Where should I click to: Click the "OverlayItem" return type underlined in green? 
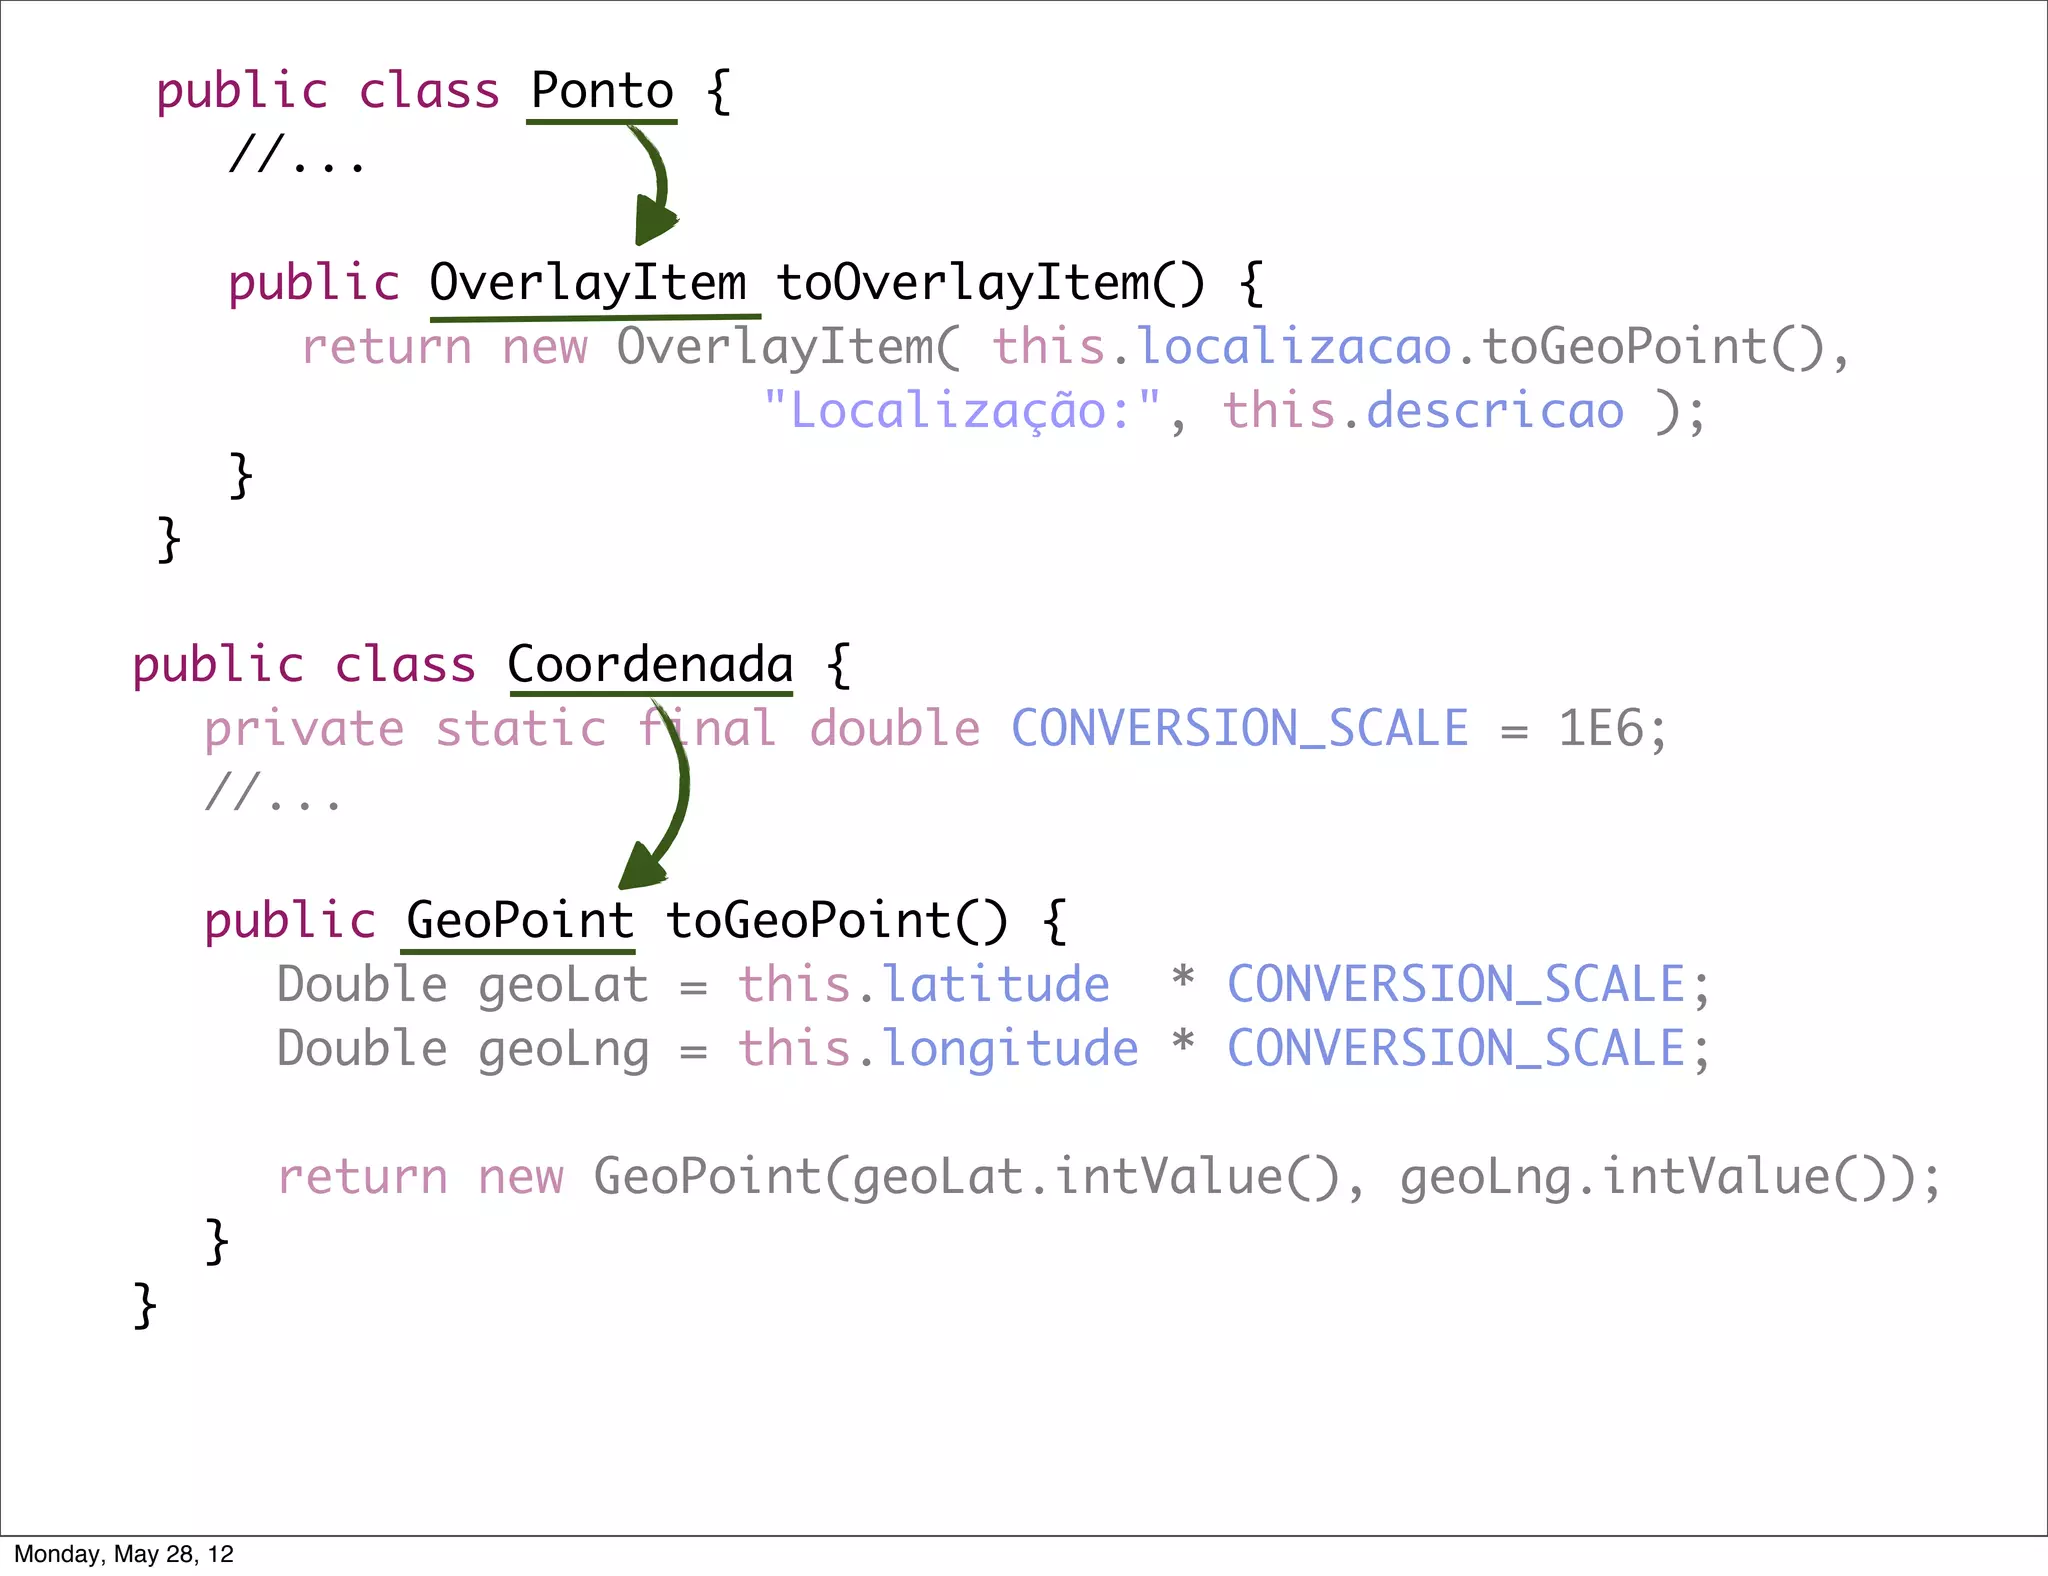(x=588, y=283)
